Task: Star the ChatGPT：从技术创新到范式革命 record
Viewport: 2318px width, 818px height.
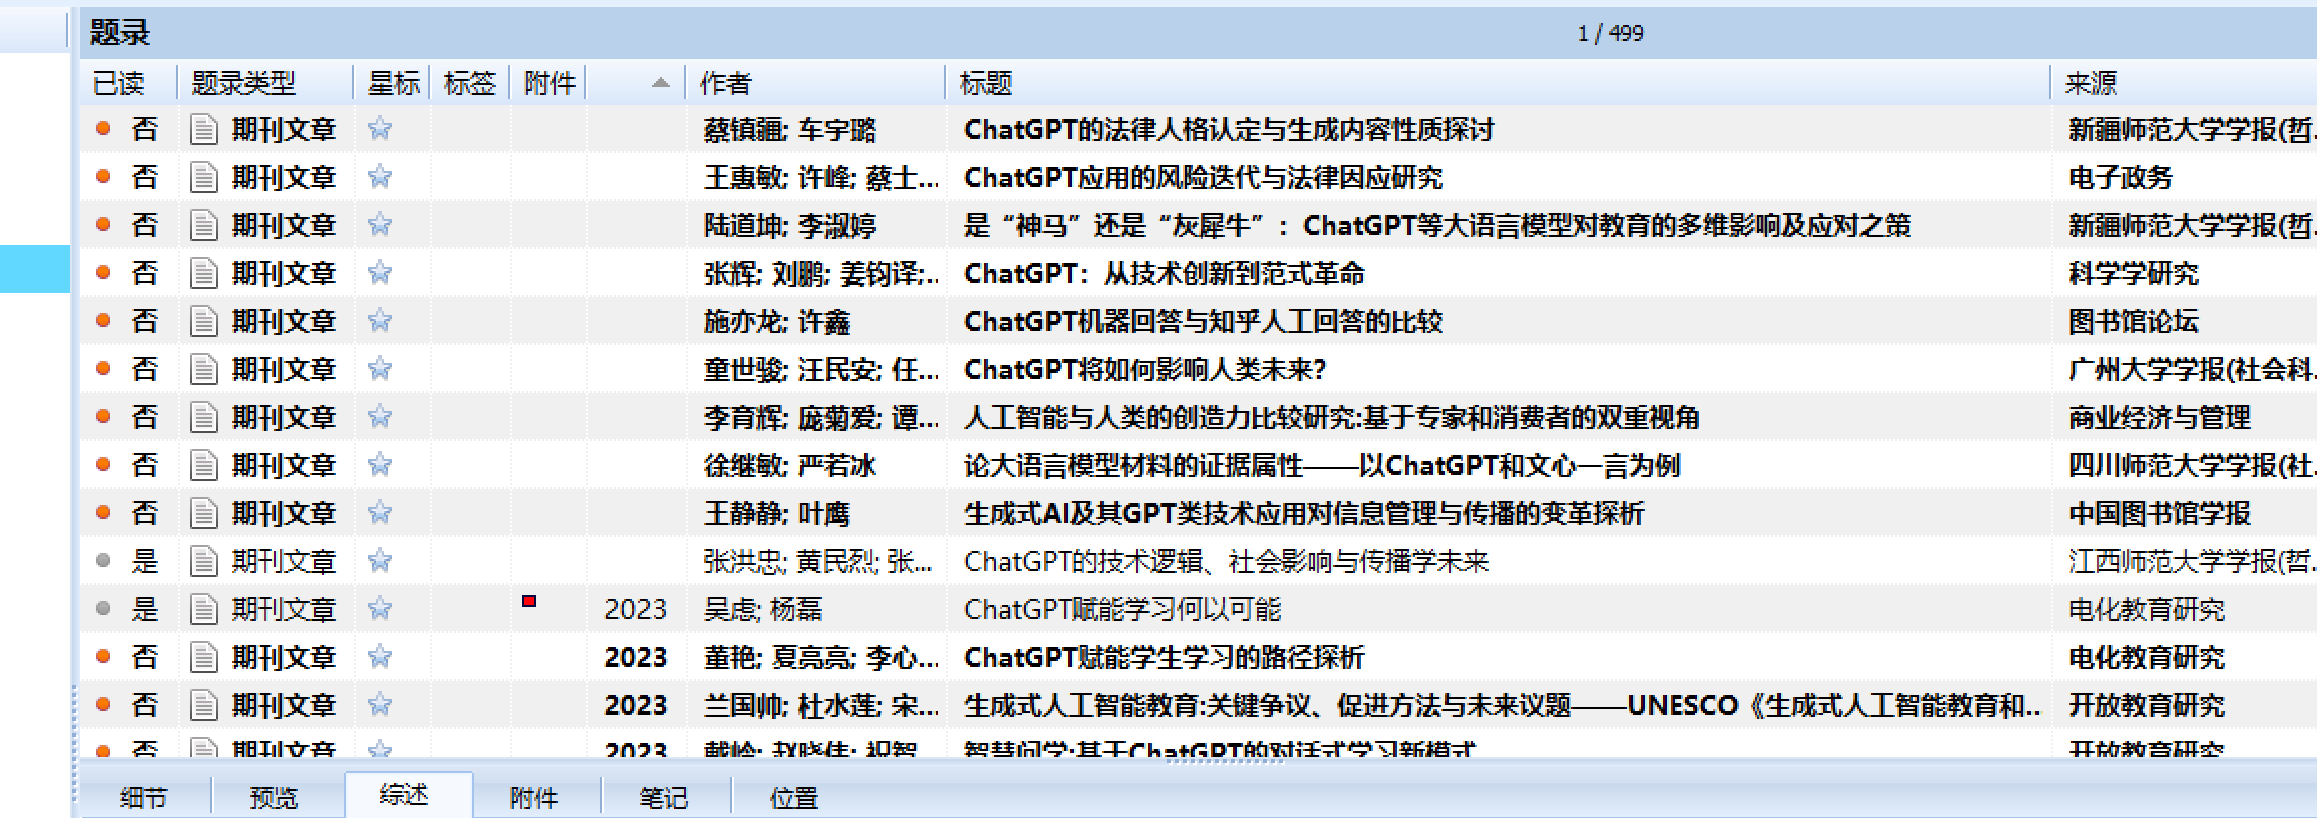Action: [x=380, y=272]
